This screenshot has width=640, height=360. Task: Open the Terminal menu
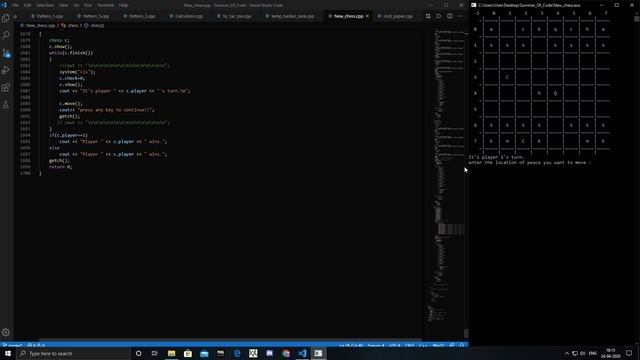point(105,5)
